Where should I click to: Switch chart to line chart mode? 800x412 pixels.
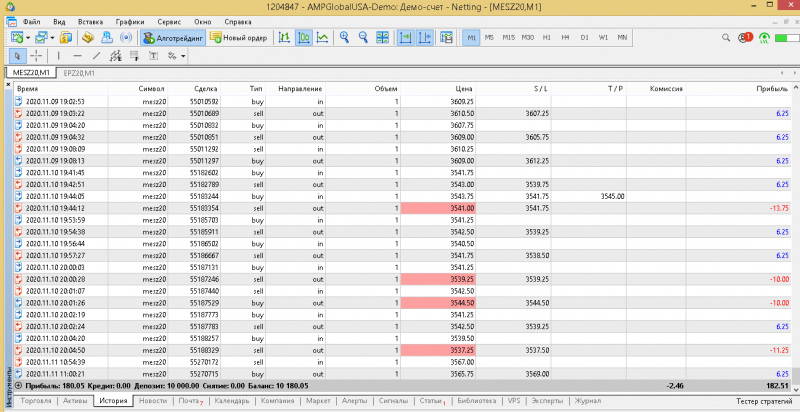322,38
